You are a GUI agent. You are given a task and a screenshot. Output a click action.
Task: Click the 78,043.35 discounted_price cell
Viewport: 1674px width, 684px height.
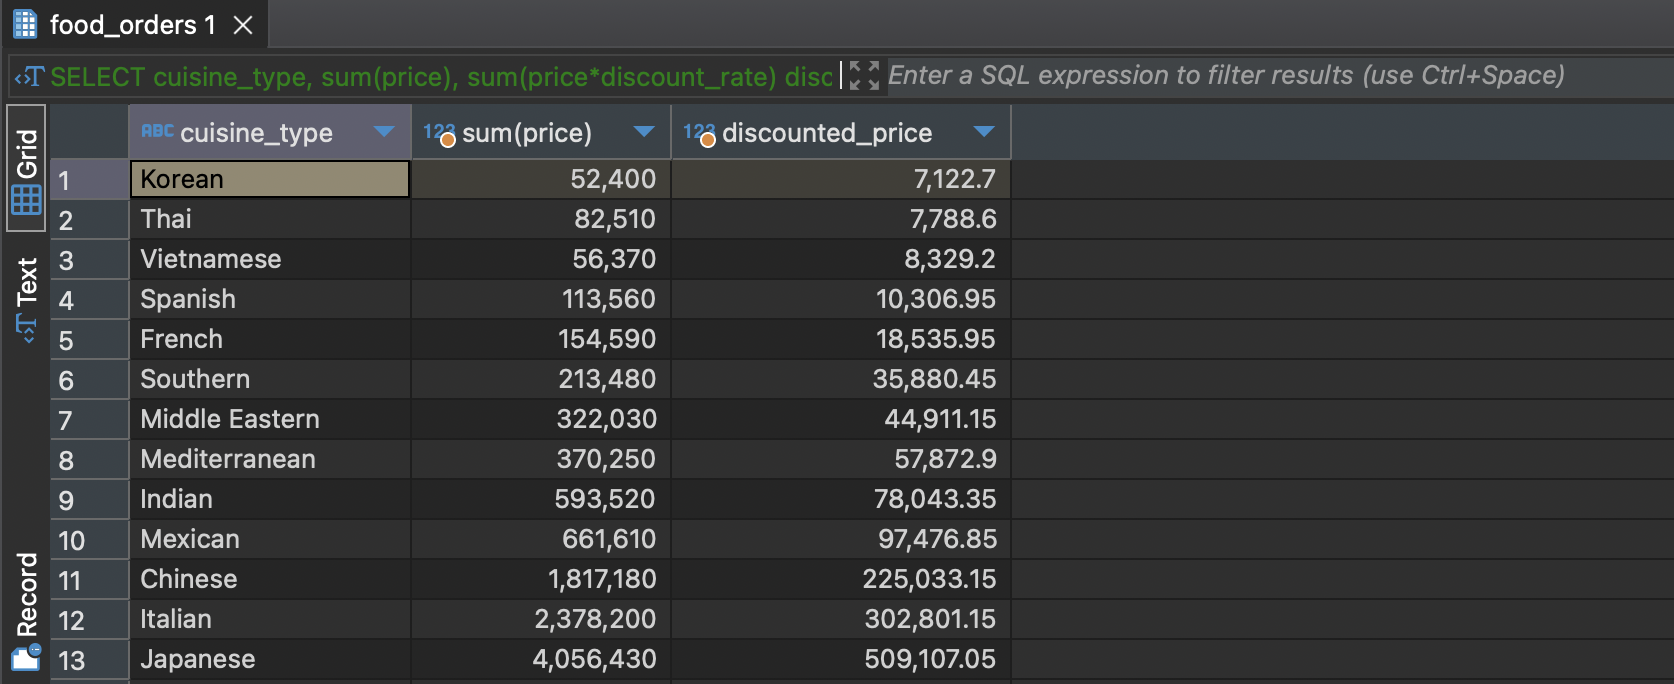pos(841,499)
